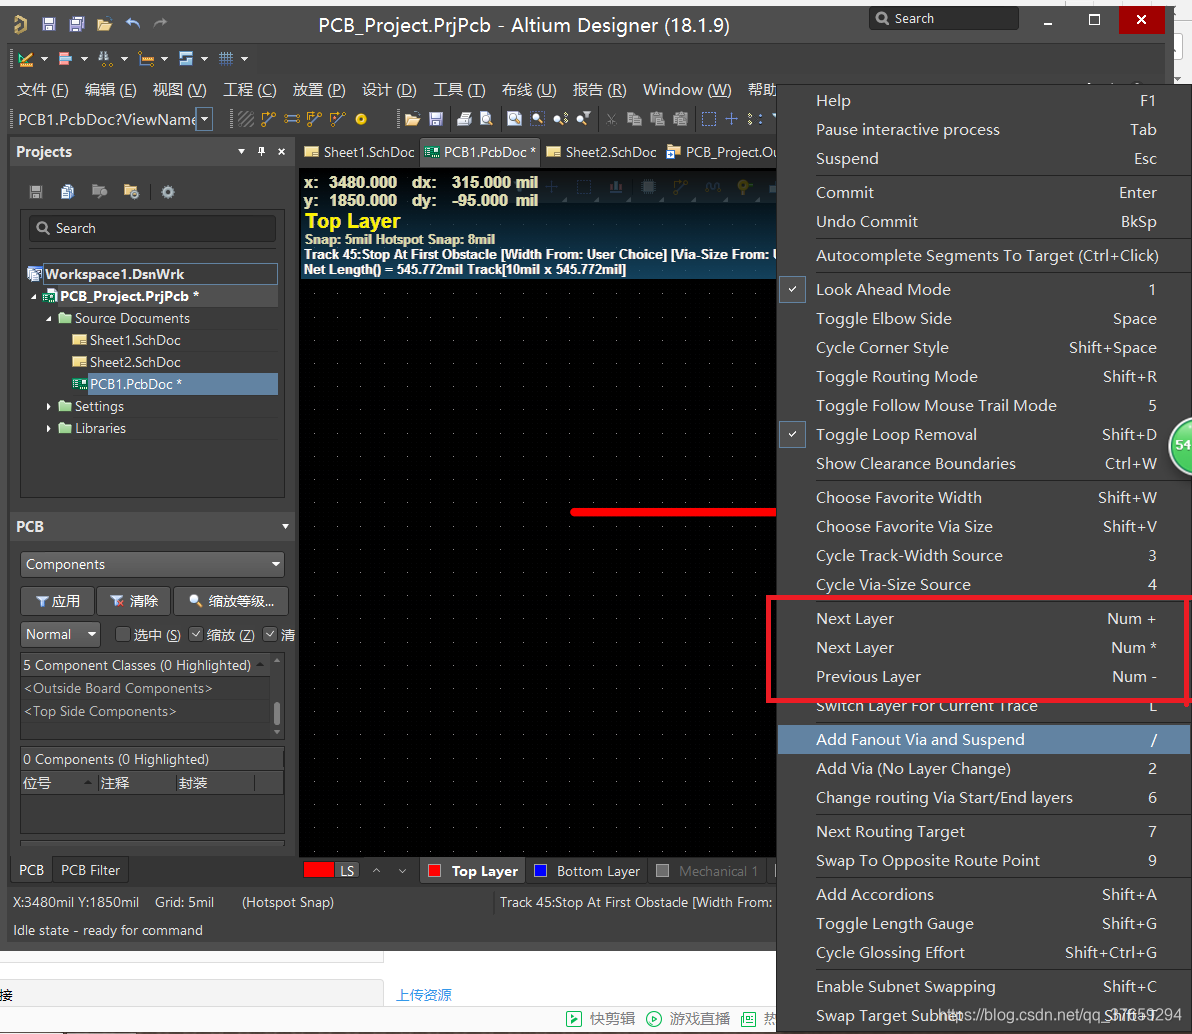Click the Move Selection cross icon
Viewport: 1192px width, 1034px height.
pyautogui.click(x=731, y=119)
